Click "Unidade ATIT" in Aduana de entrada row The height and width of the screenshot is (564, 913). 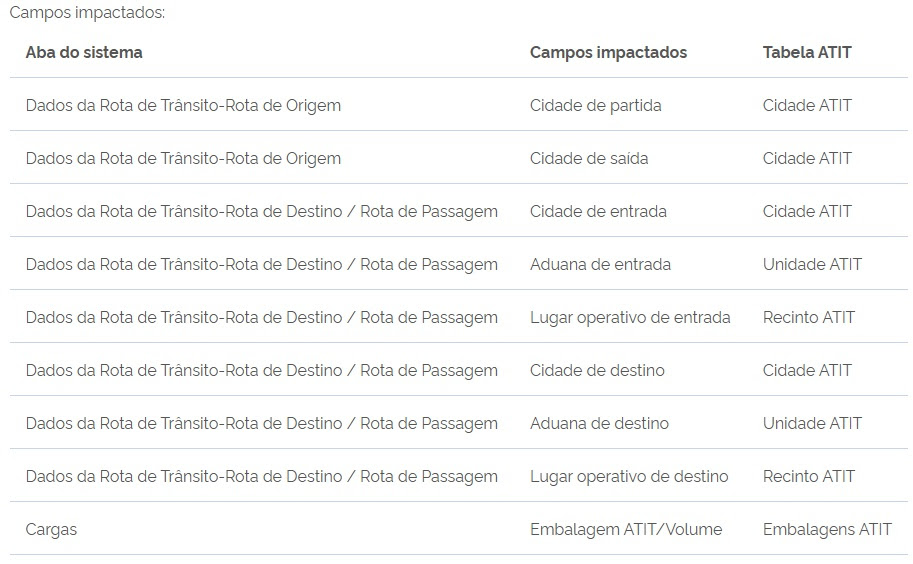tap(812, 264)
